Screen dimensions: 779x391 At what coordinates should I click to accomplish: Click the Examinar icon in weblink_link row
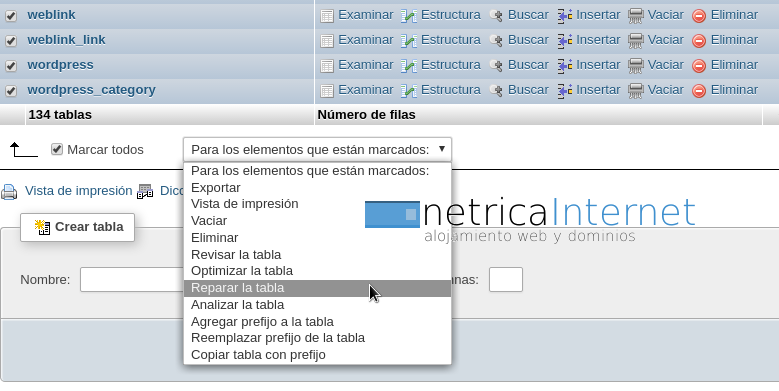click(327, 41)
